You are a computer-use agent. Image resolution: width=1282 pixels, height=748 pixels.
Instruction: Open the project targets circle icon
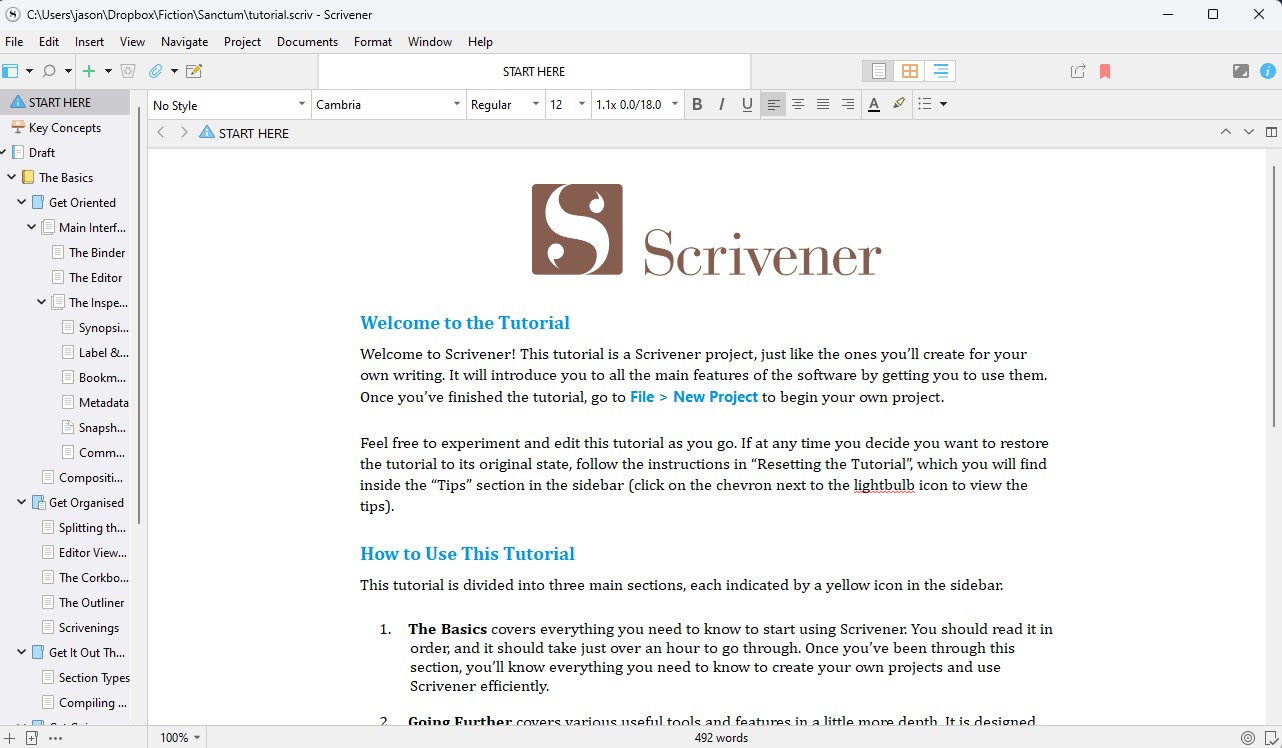pos(1248,738)
